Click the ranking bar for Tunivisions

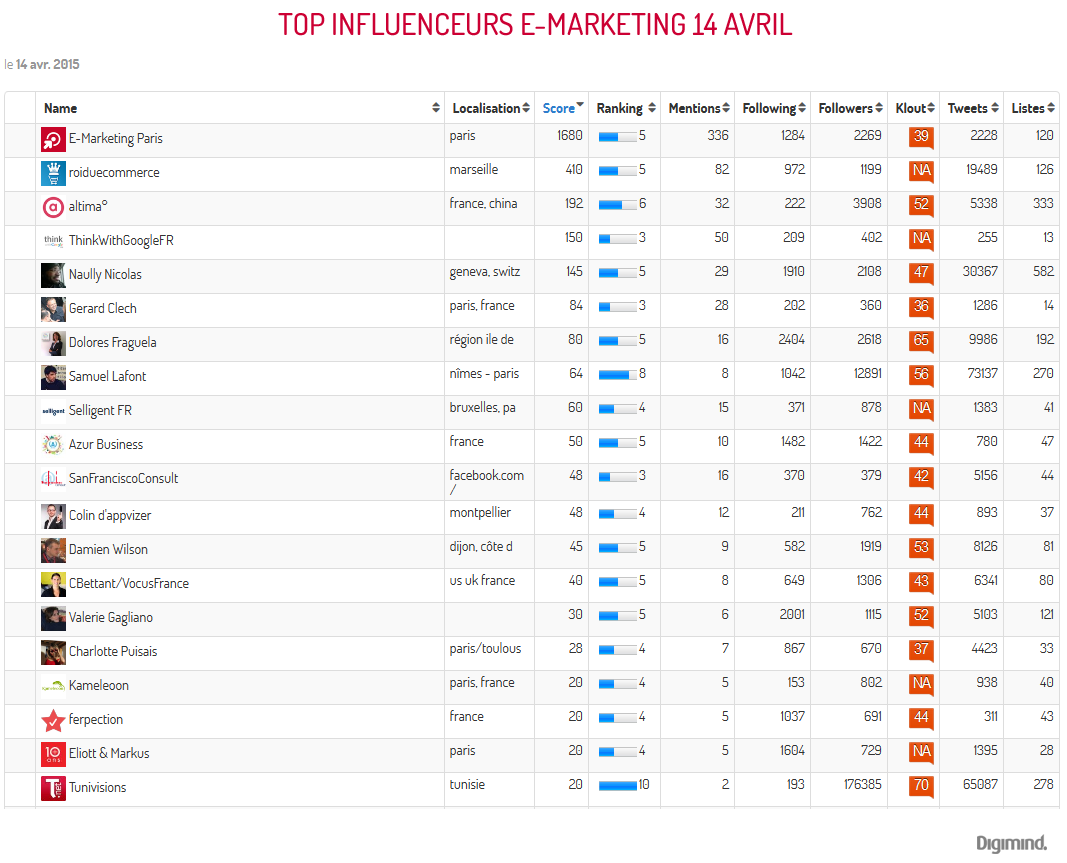pyautogui.click(x=617, y=786)
